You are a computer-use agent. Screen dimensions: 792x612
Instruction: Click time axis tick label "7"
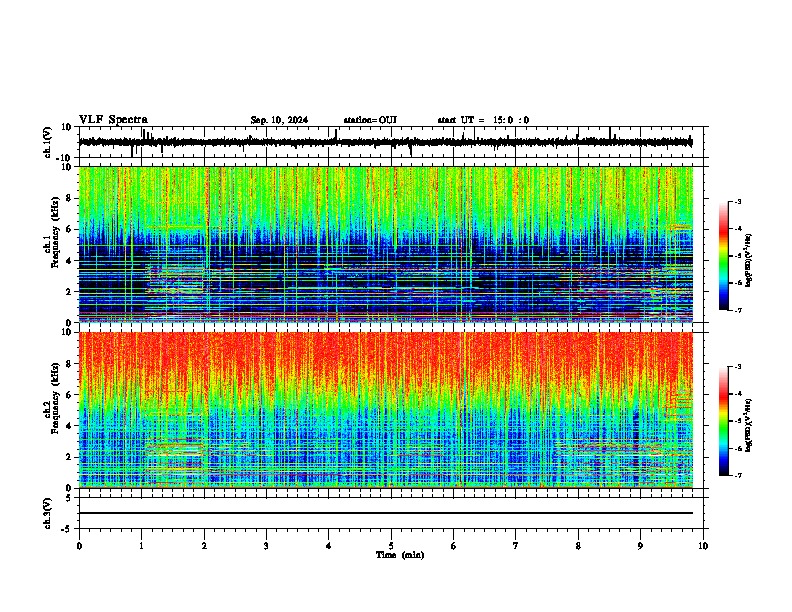tap(516, 546)
